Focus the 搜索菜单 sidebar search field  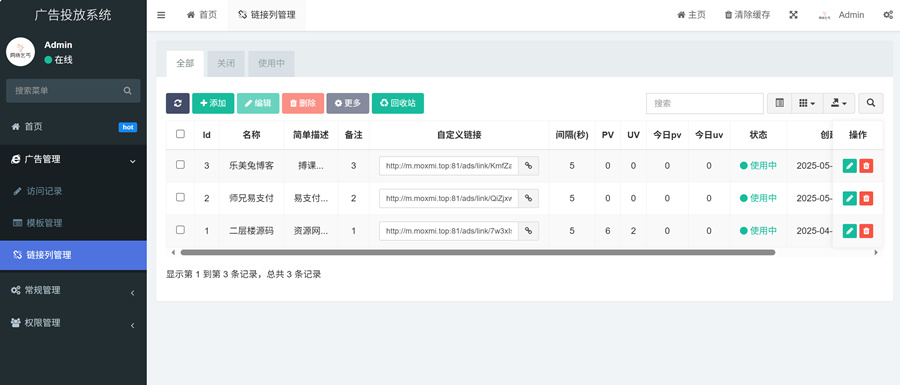[x=73, y=91]
